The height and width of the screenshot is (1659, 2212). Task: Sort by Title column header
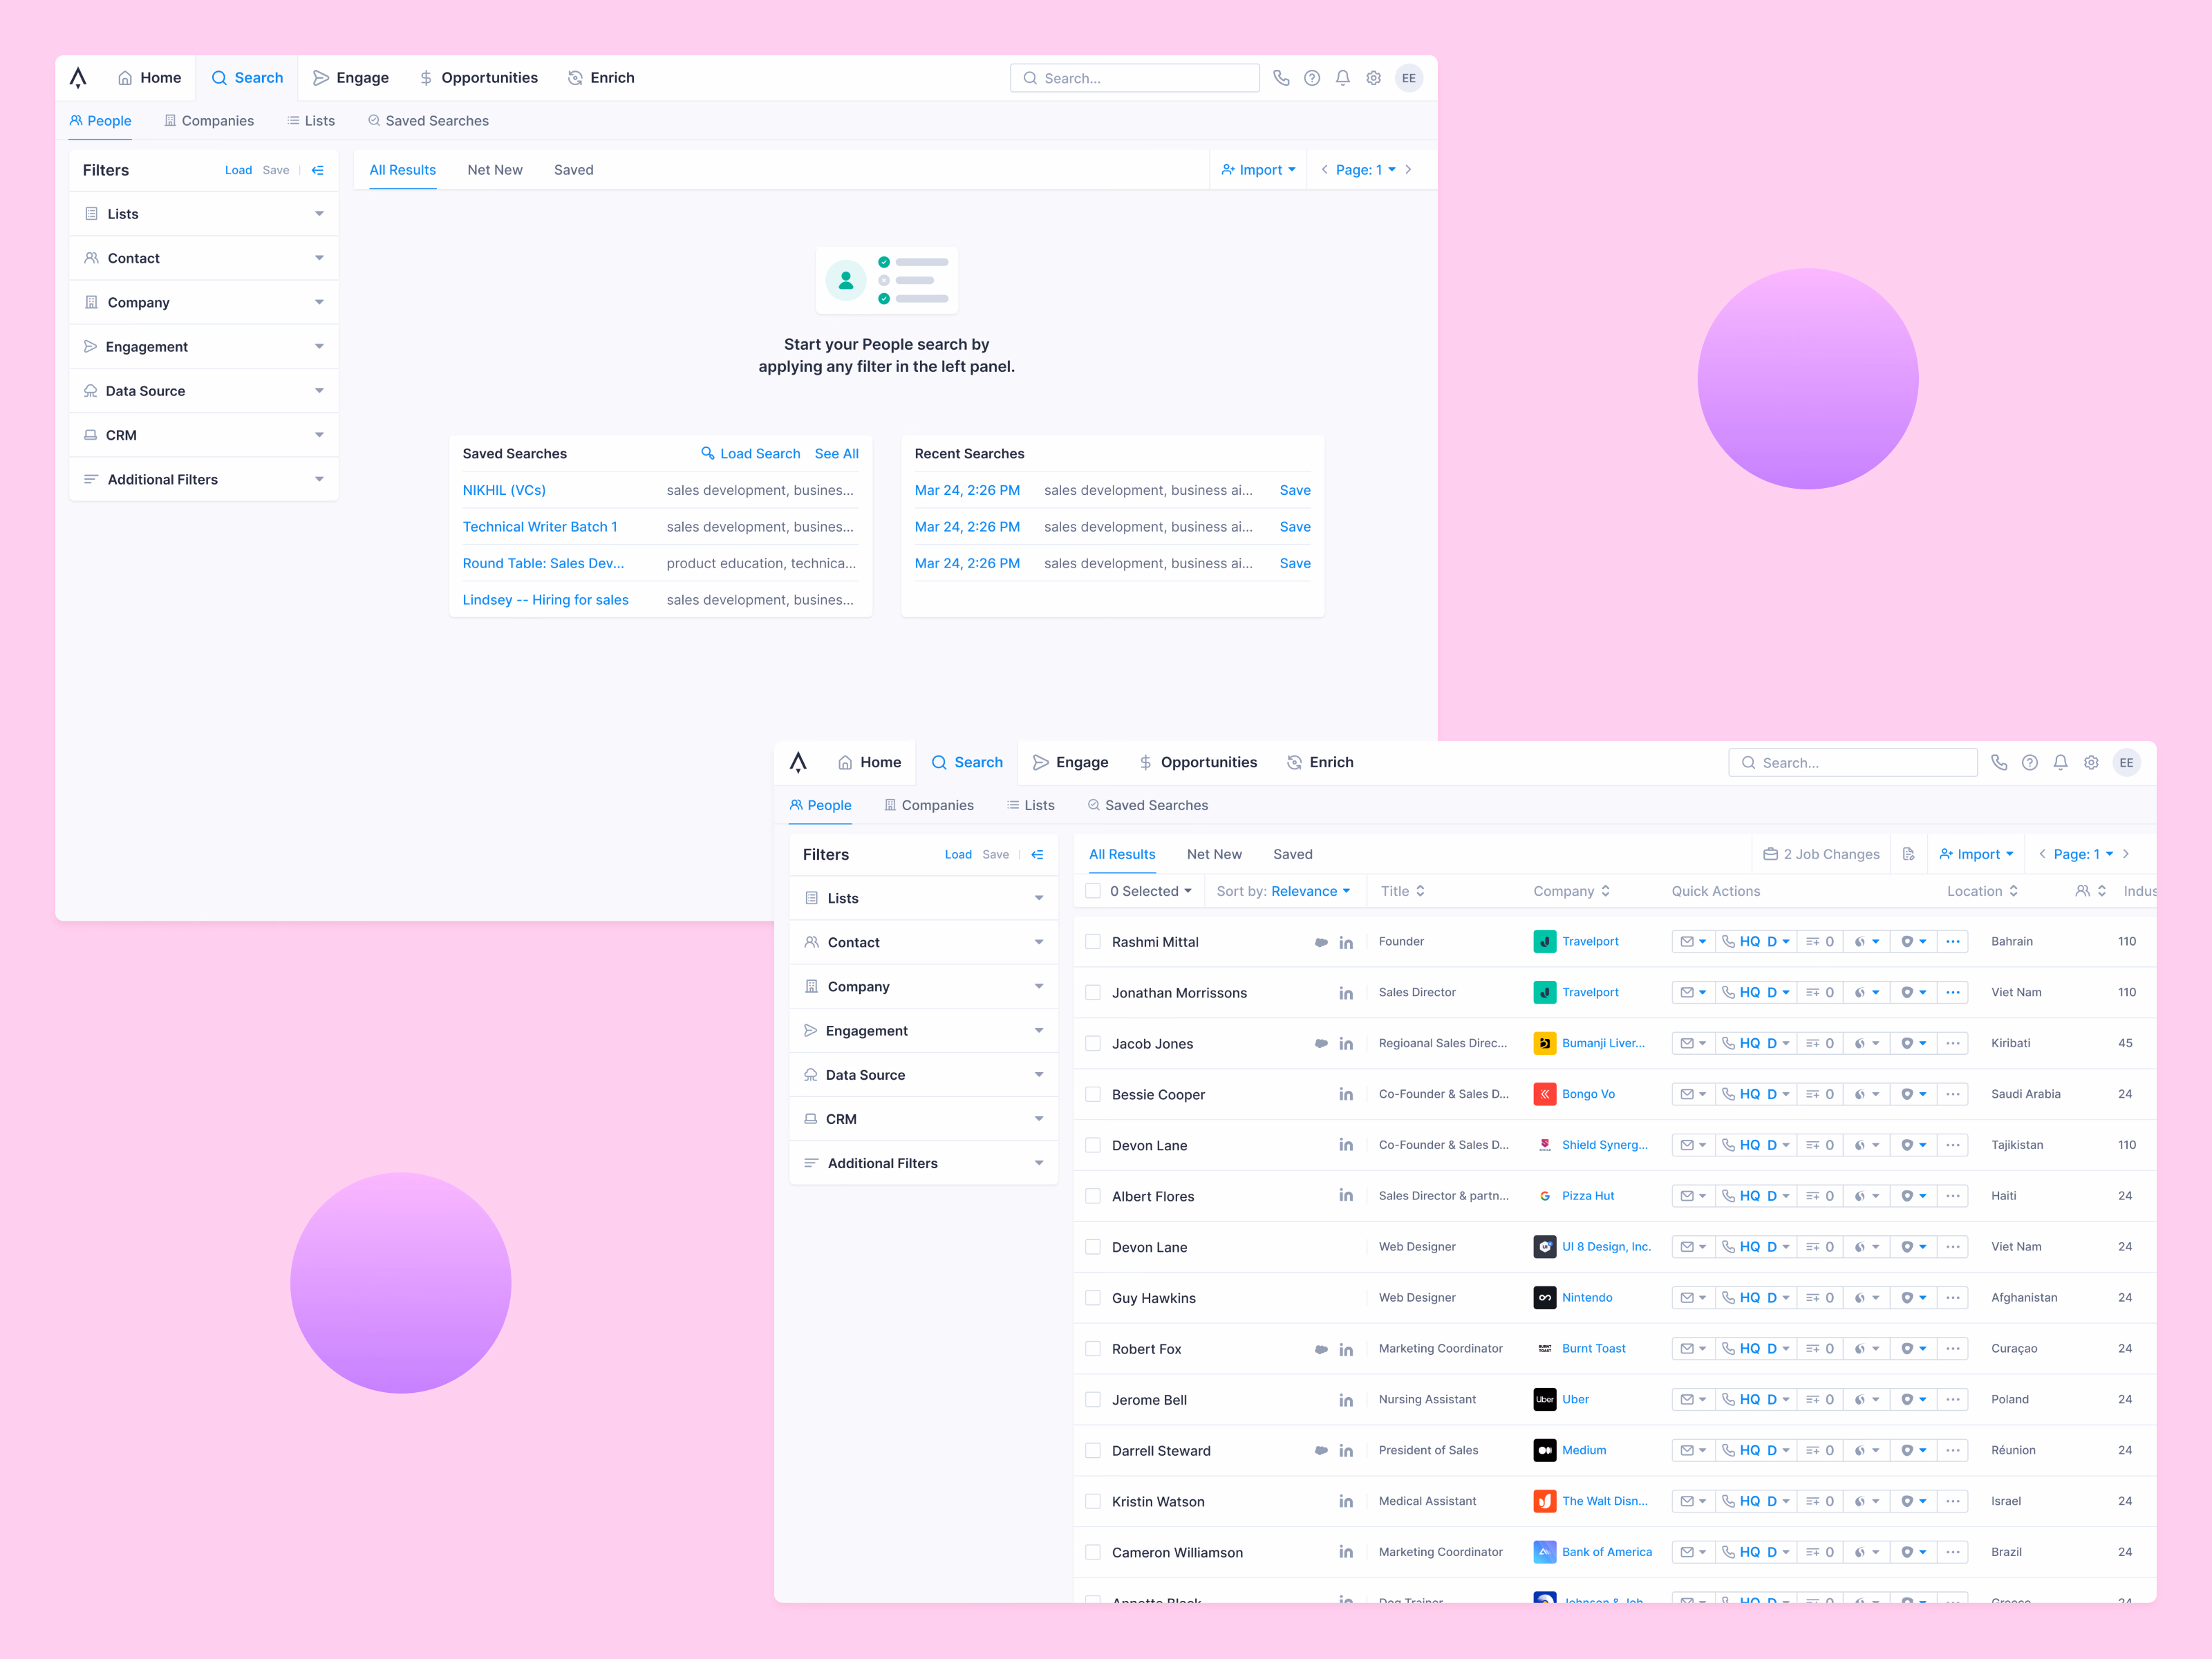click(x=1403, y=891)
